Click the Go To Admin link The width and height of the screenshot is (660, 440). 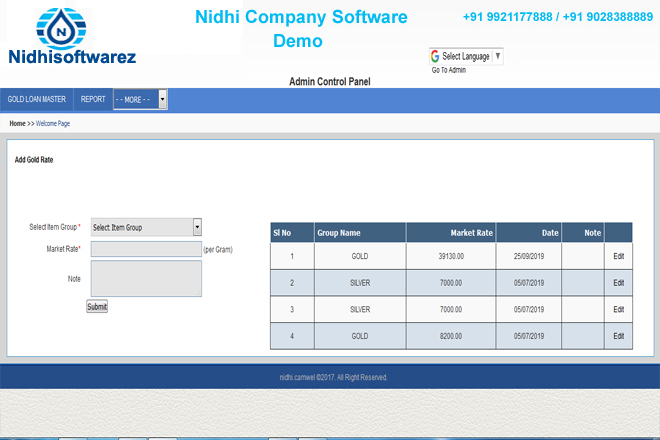449,70
